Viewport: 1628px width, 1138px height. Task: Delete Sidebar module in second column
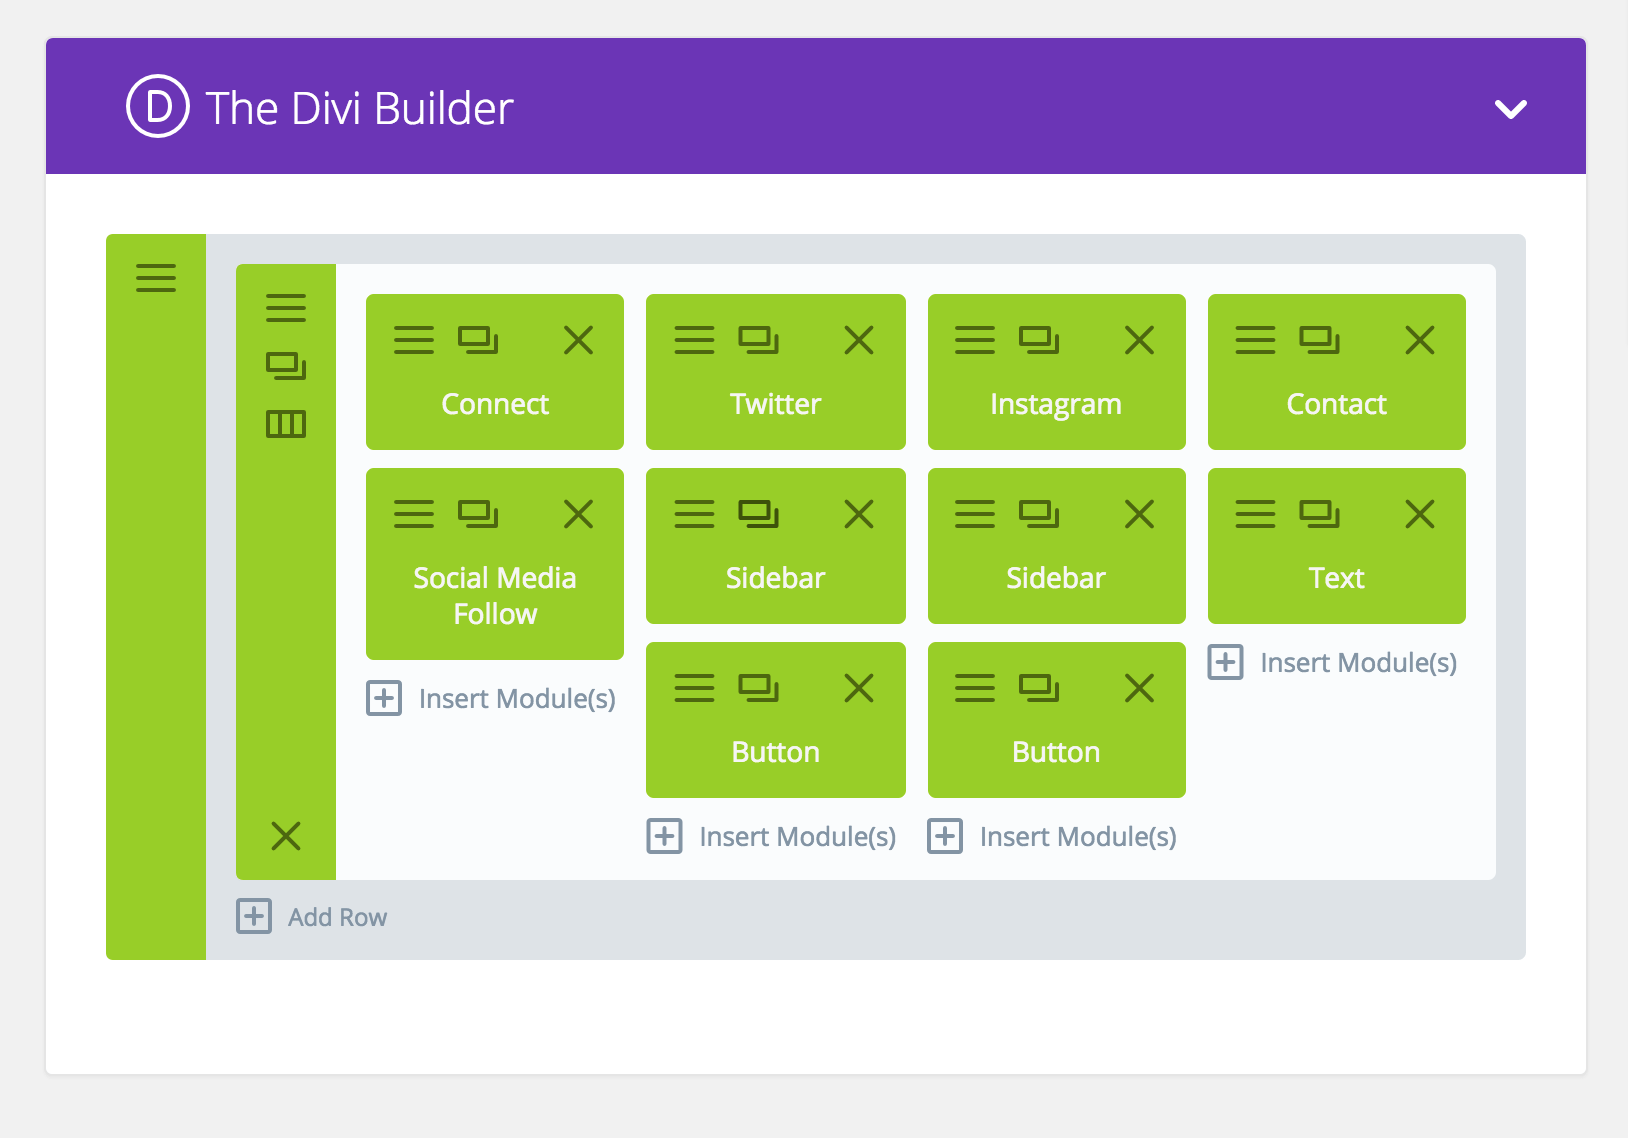point(859,514)
